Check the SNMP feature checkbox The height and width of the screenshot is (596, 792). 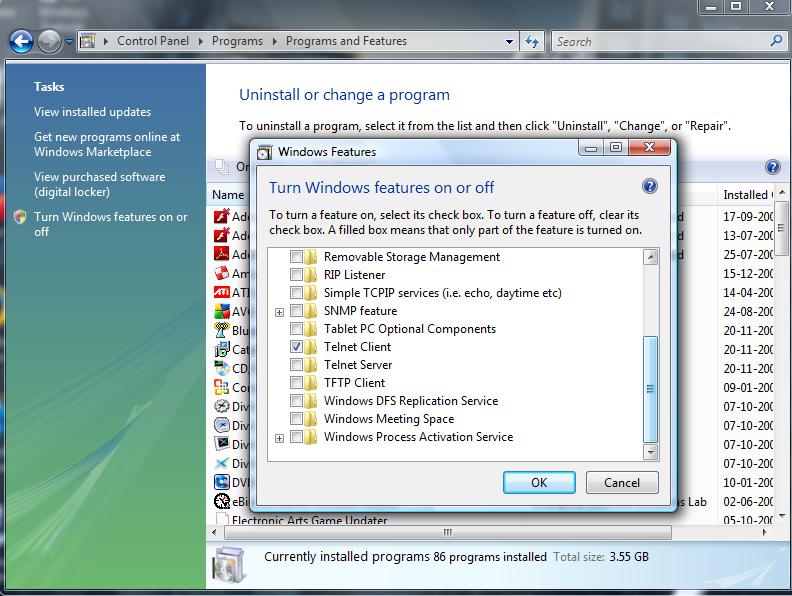pyautogui.click(x=296, y=311)
